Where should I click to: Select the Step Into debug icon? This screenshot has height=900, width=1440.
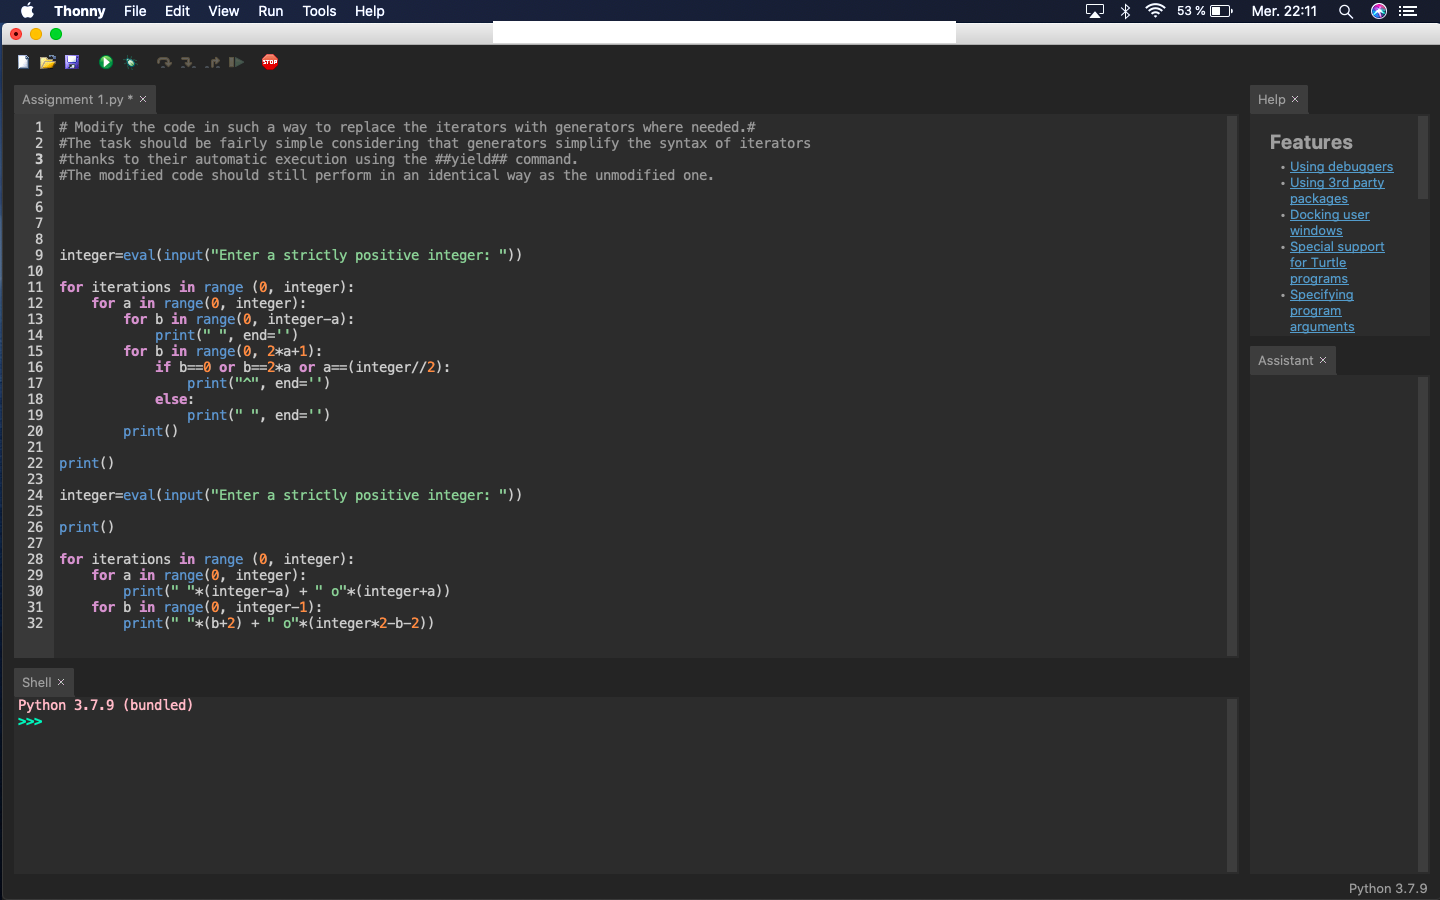coord(188,62)
